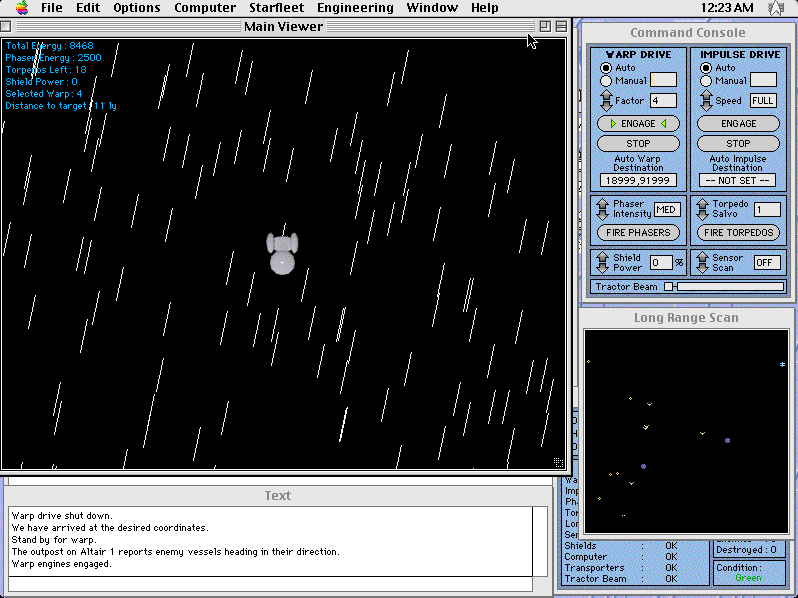Click Auto Warp Destination 18999,91999 field
Viewport: 798px width, 598px height.
tap(638, 180)
